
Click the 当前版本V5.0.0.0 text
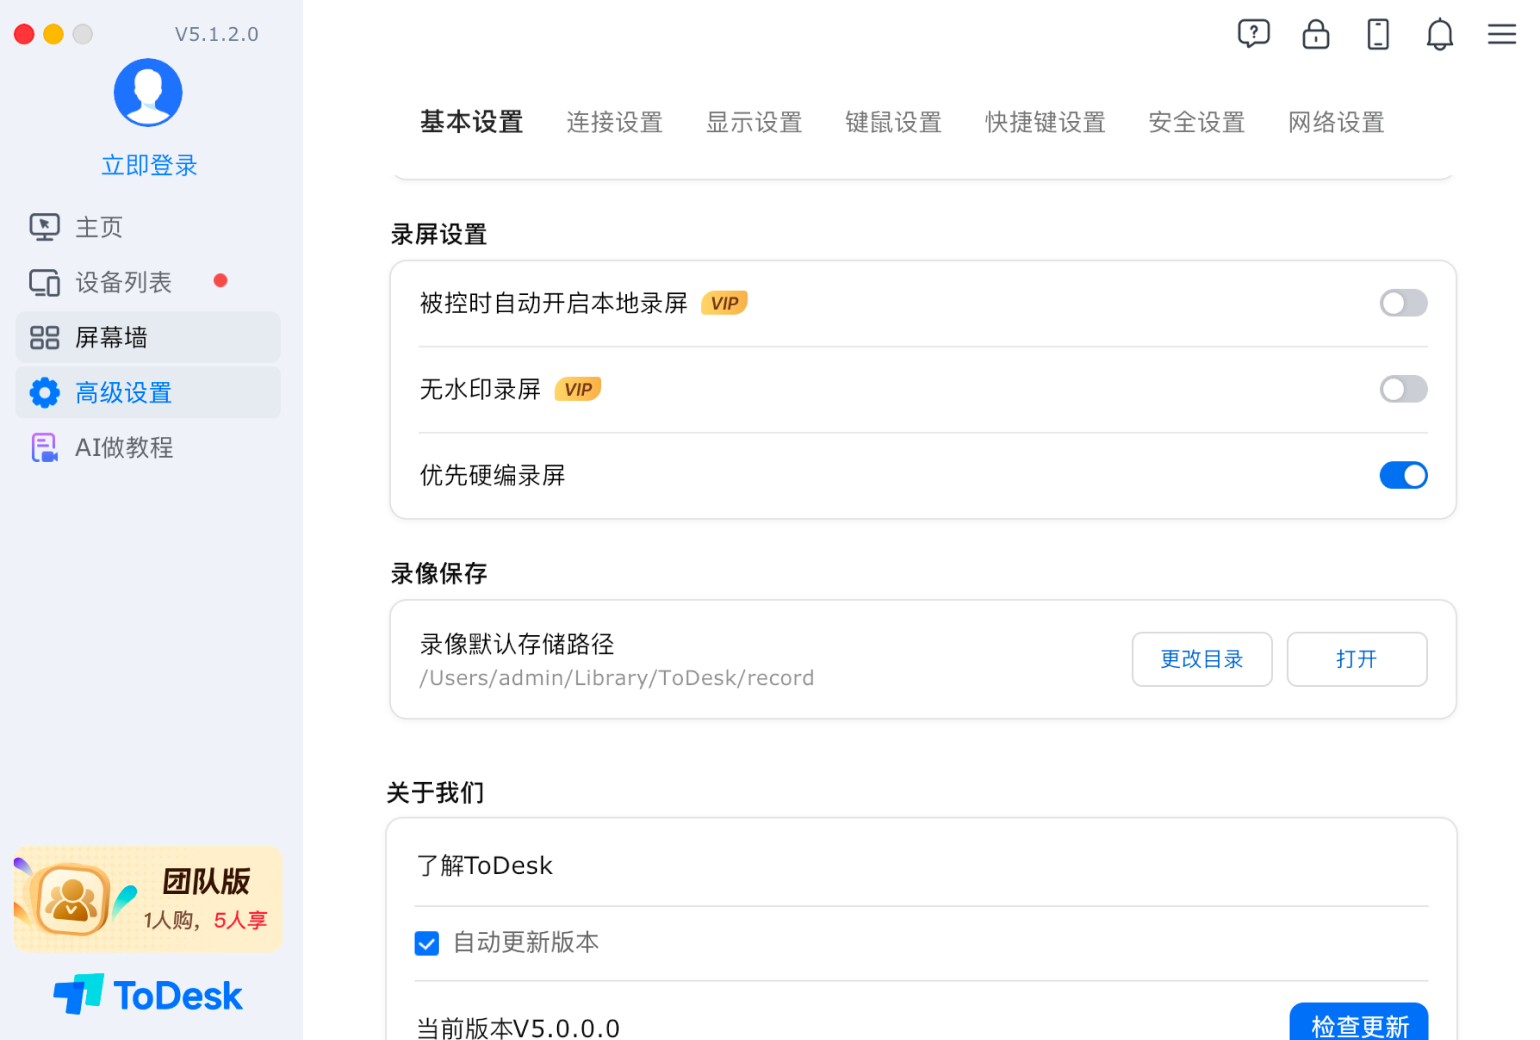click(x=518, y=1027)
